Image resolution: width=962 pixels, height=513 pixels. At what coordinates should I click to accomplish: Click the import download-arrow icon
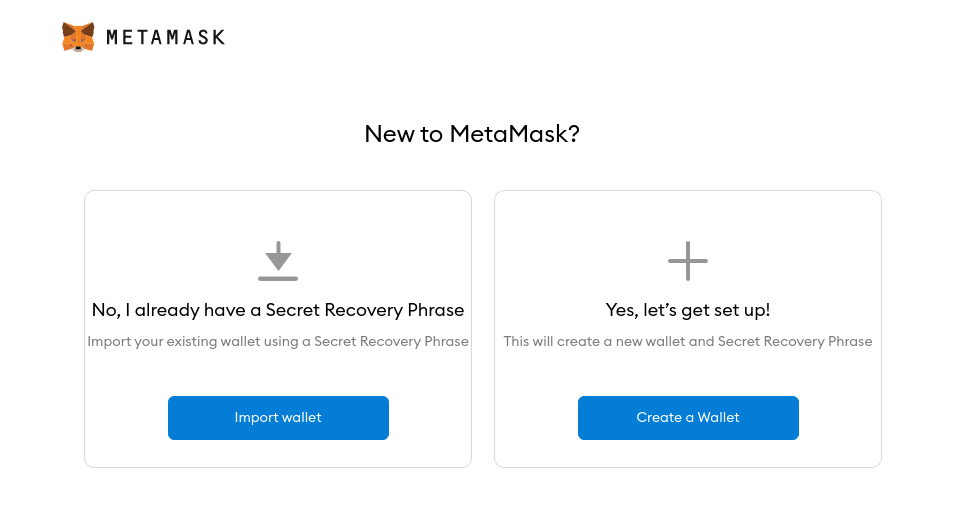point(278,261)
